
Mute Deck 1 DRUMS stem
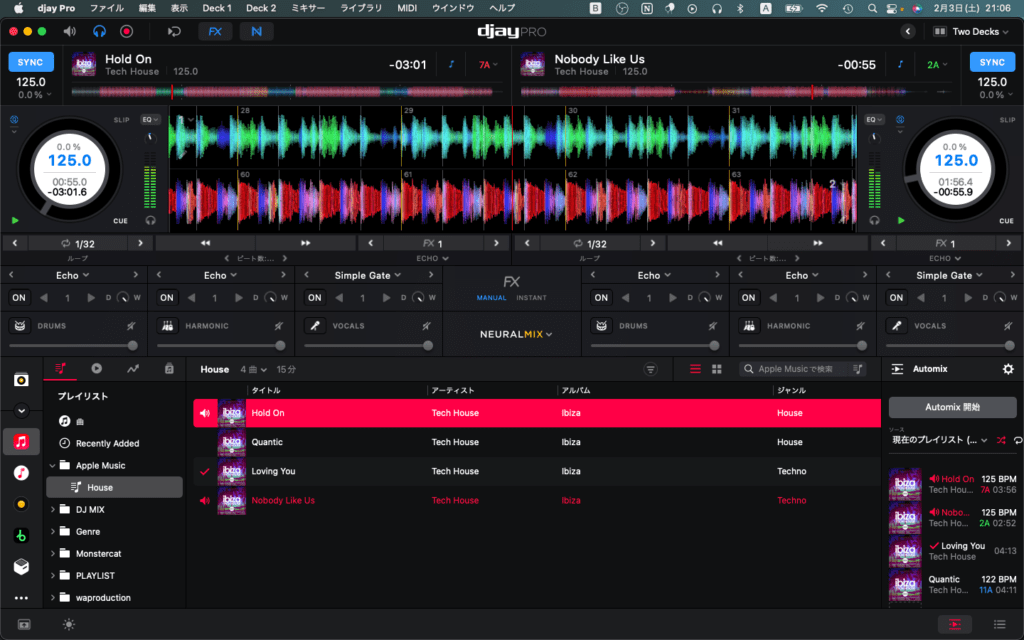tap(131, 325)
